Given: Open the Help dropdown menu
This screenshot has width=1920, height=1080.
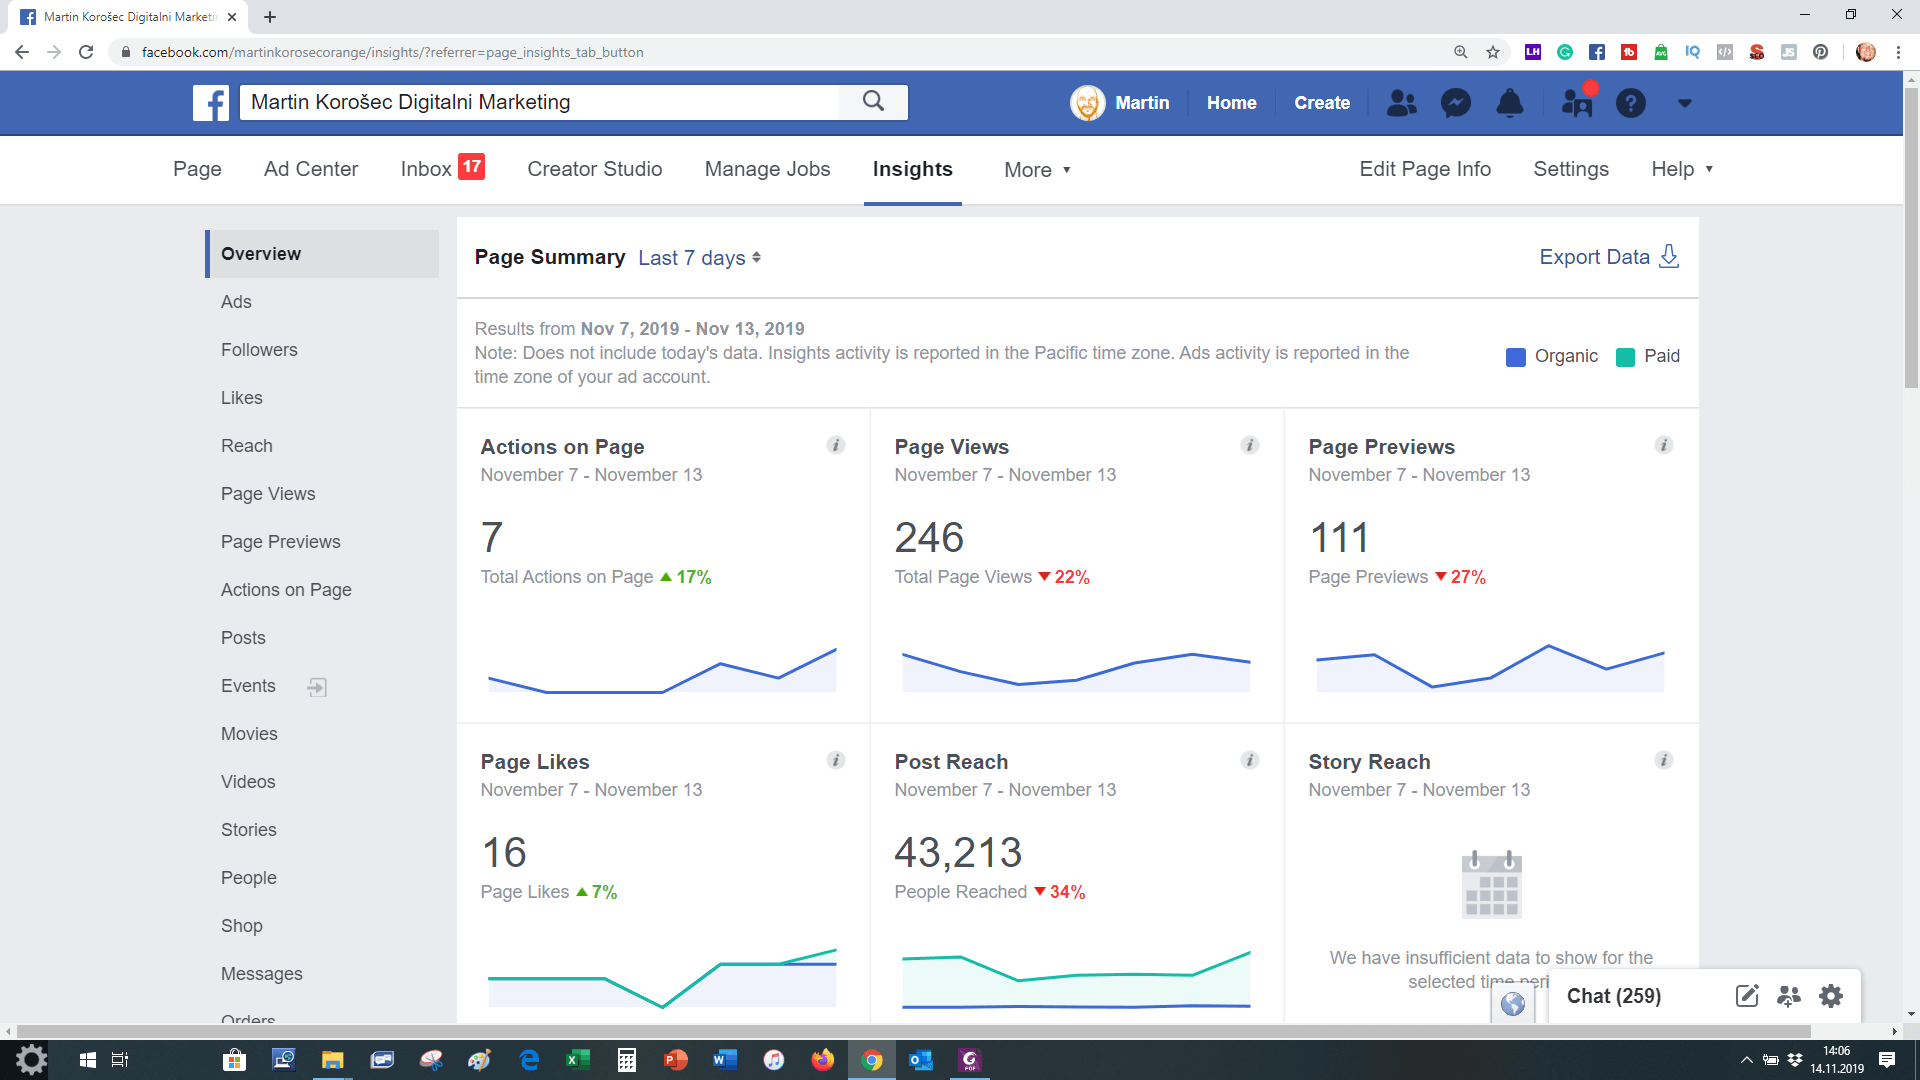Looking at the screenshot, I should pos(1682,169).
